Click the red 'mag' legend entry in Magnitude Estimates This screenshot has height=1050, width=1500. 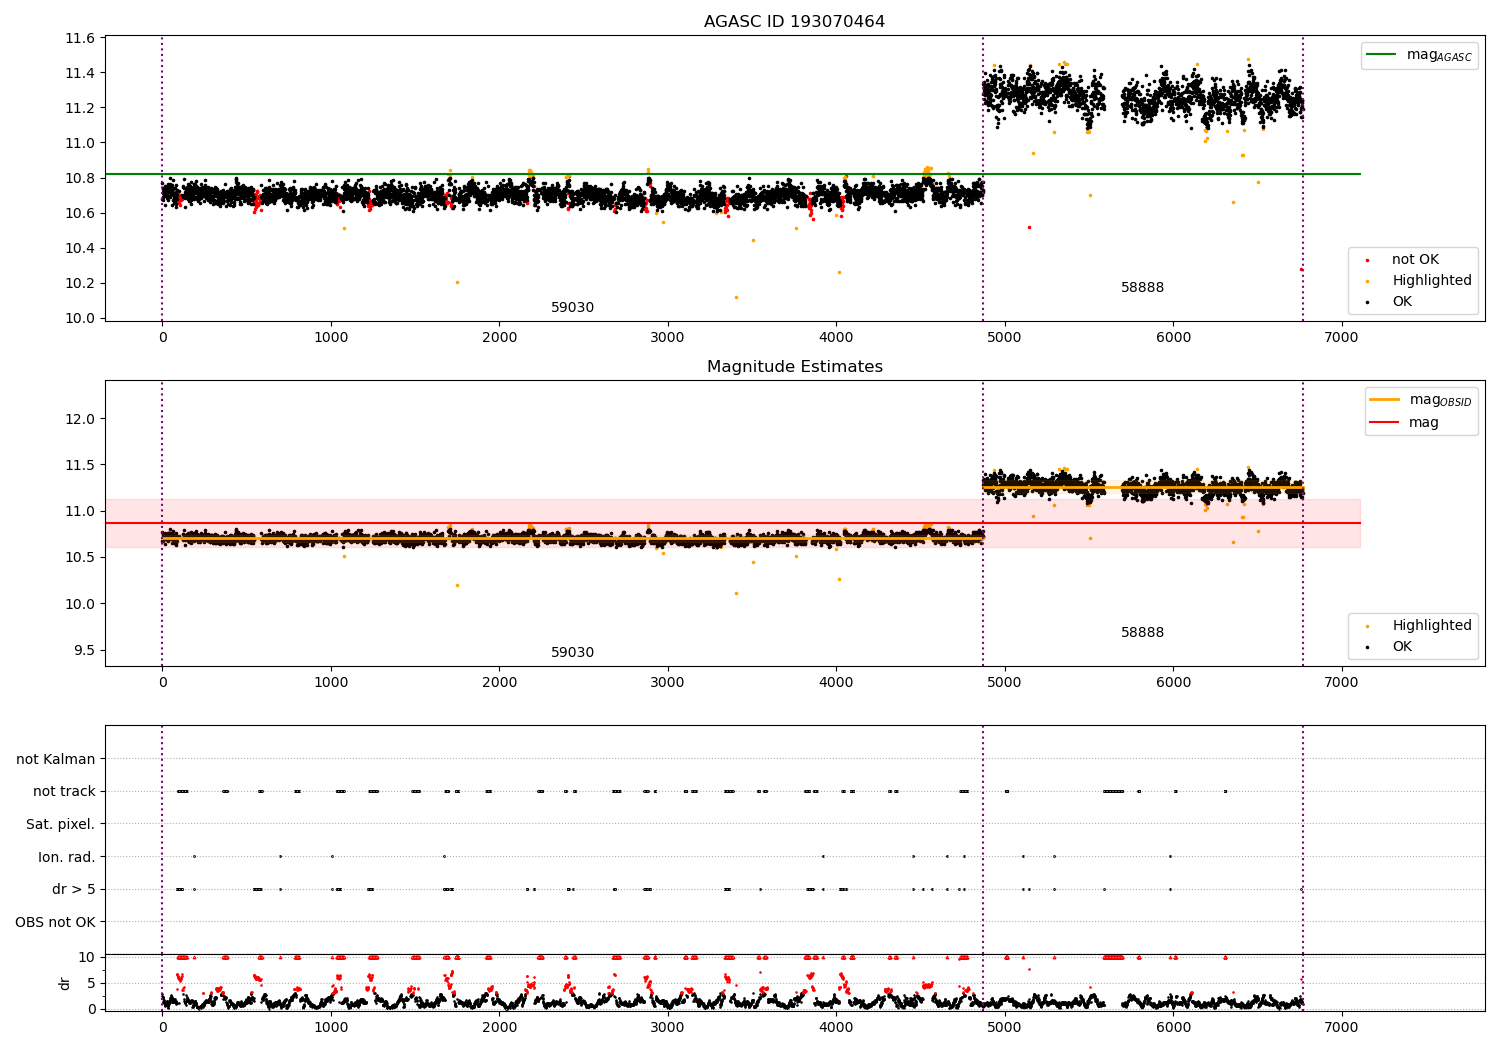tap(1404, 423)
